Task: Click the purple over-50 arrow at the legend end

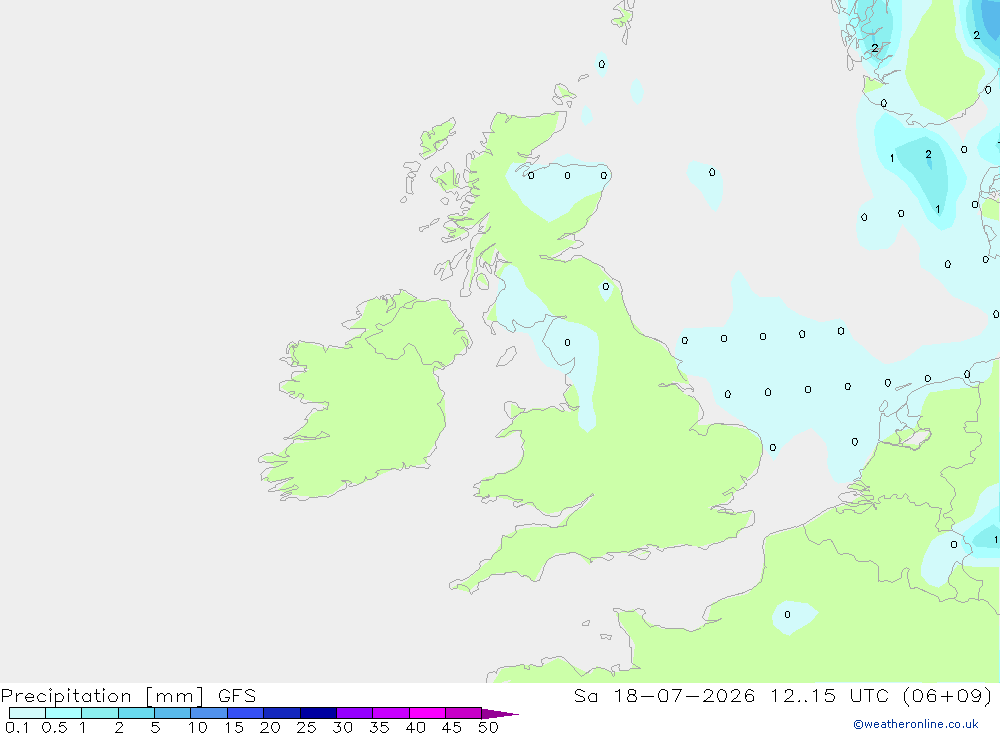Action: (499, 713)
